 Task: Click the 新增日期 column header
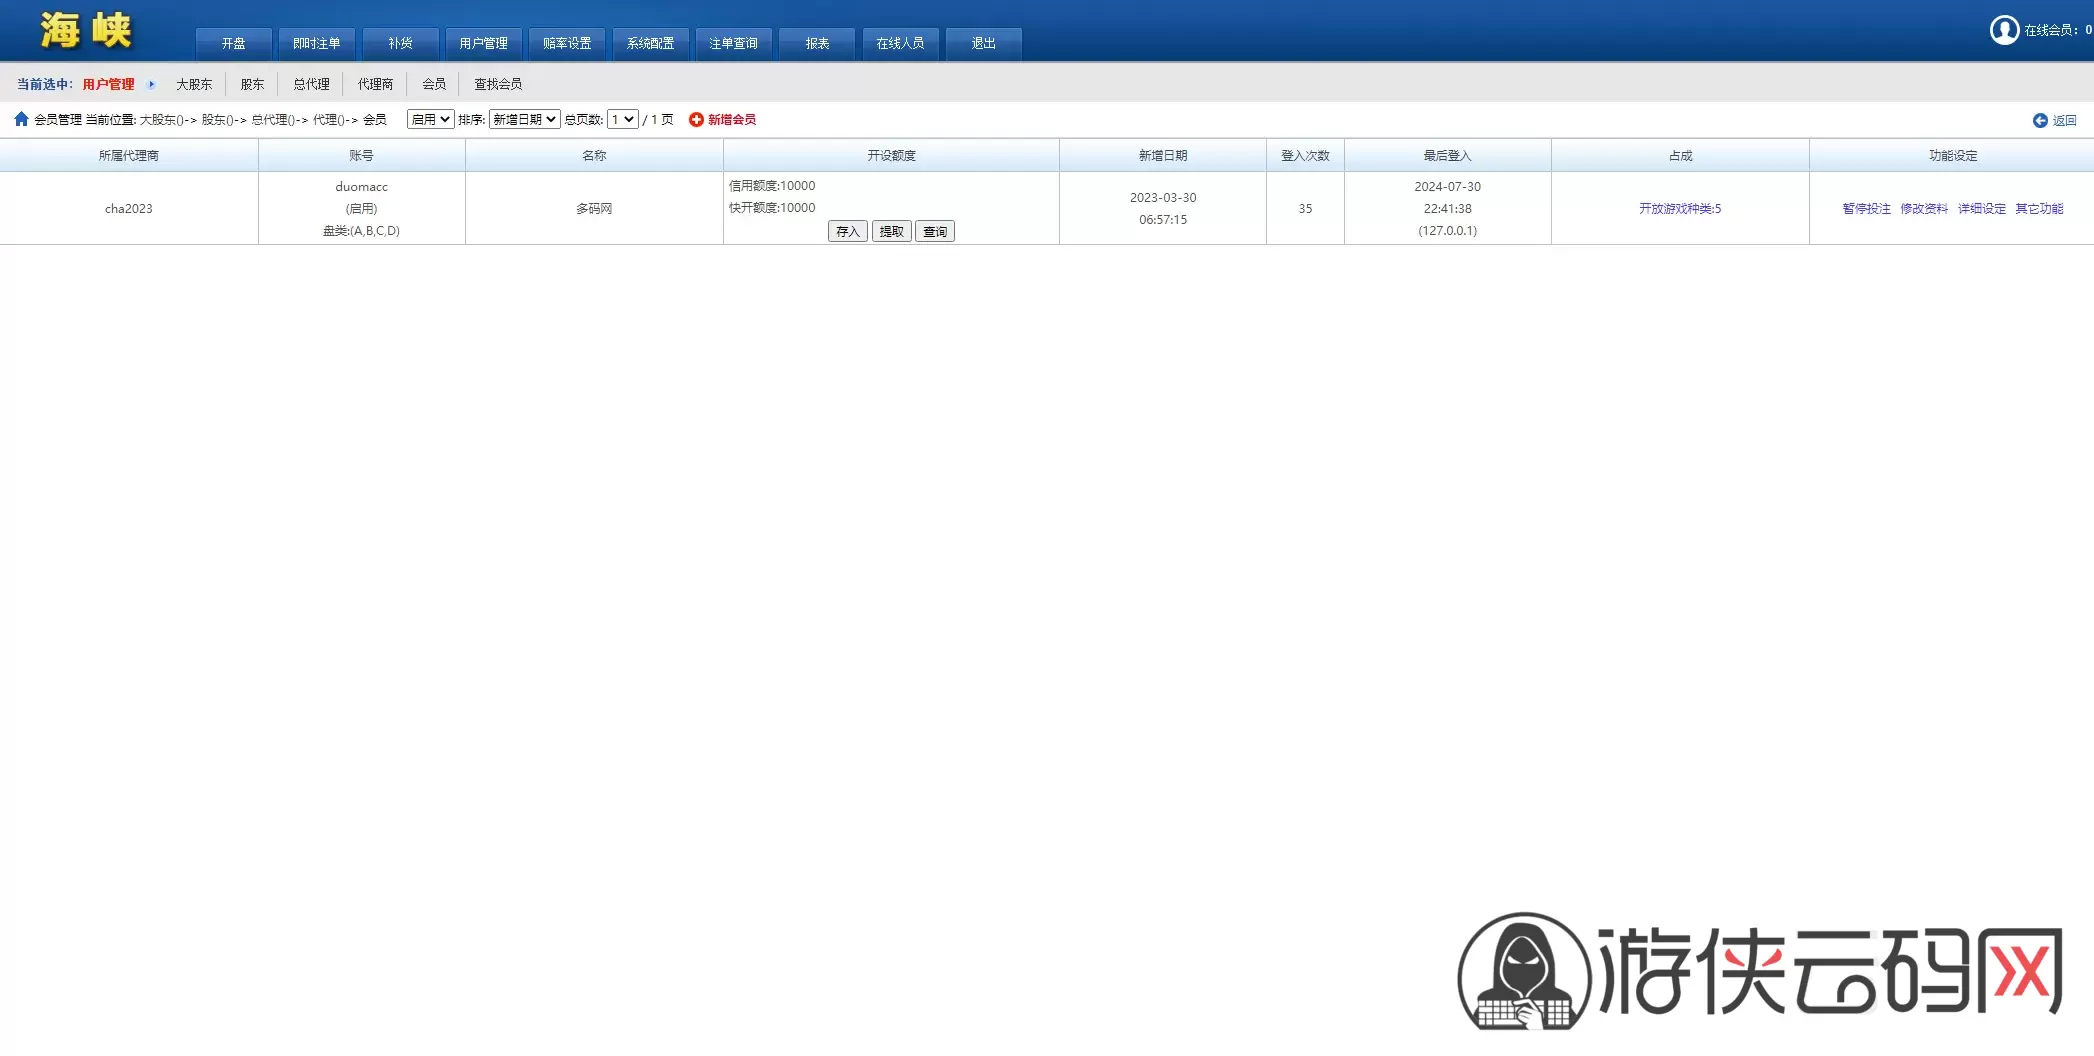(1163, 156)
